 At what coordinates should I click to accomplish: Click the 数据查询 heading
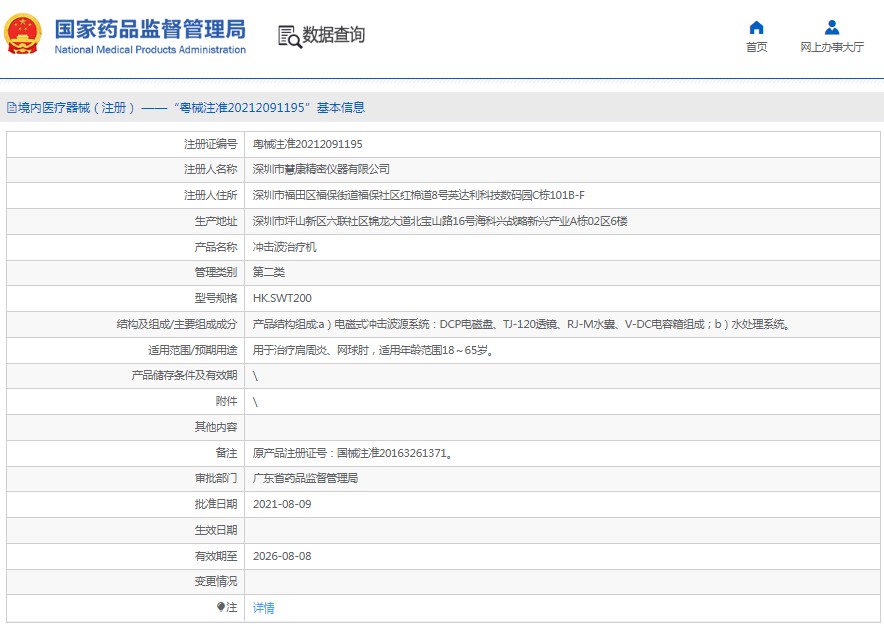coord(333,35)
